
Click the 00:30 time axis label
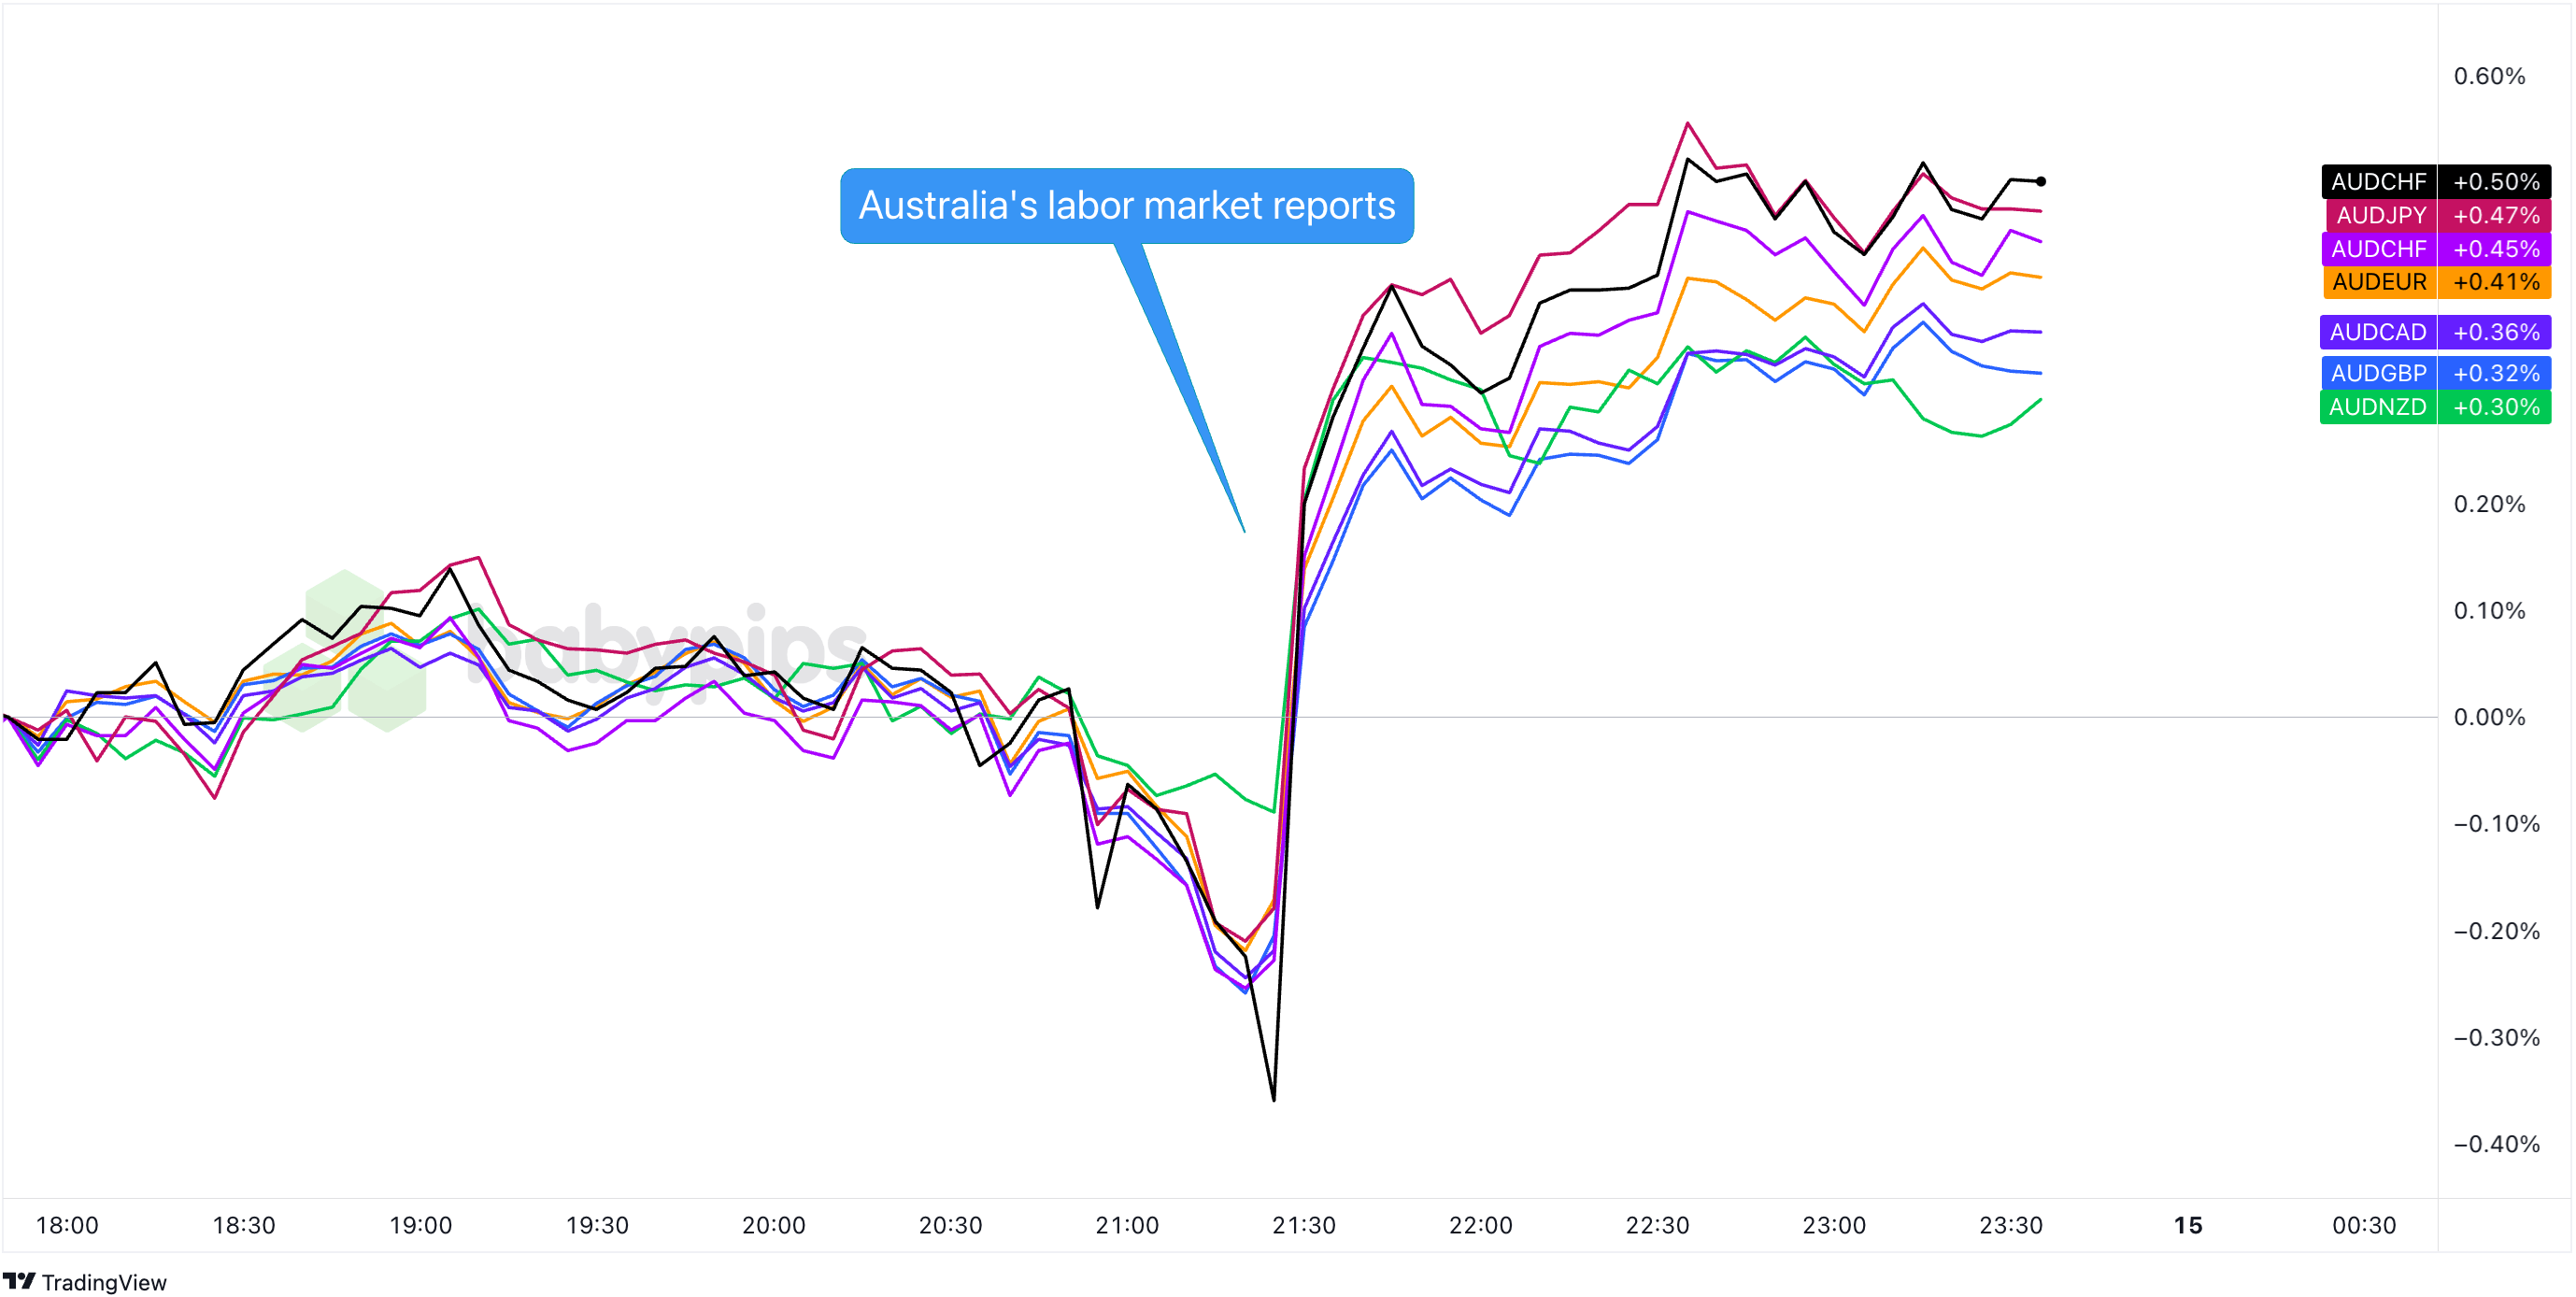tap(2364, 1225)
